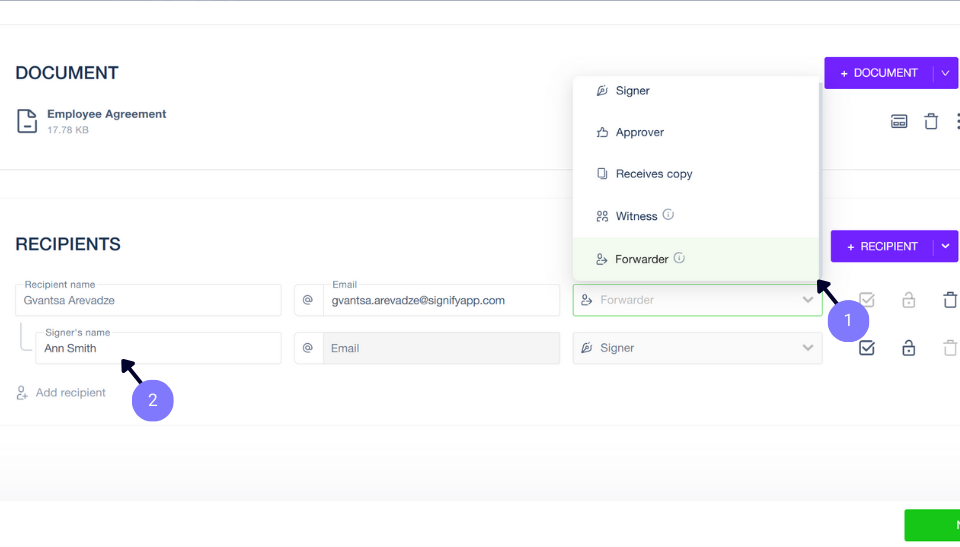The image size is (960, 547).
Task: Toggle the checkbox in Ann Smith row
Action: coord(866,347)
